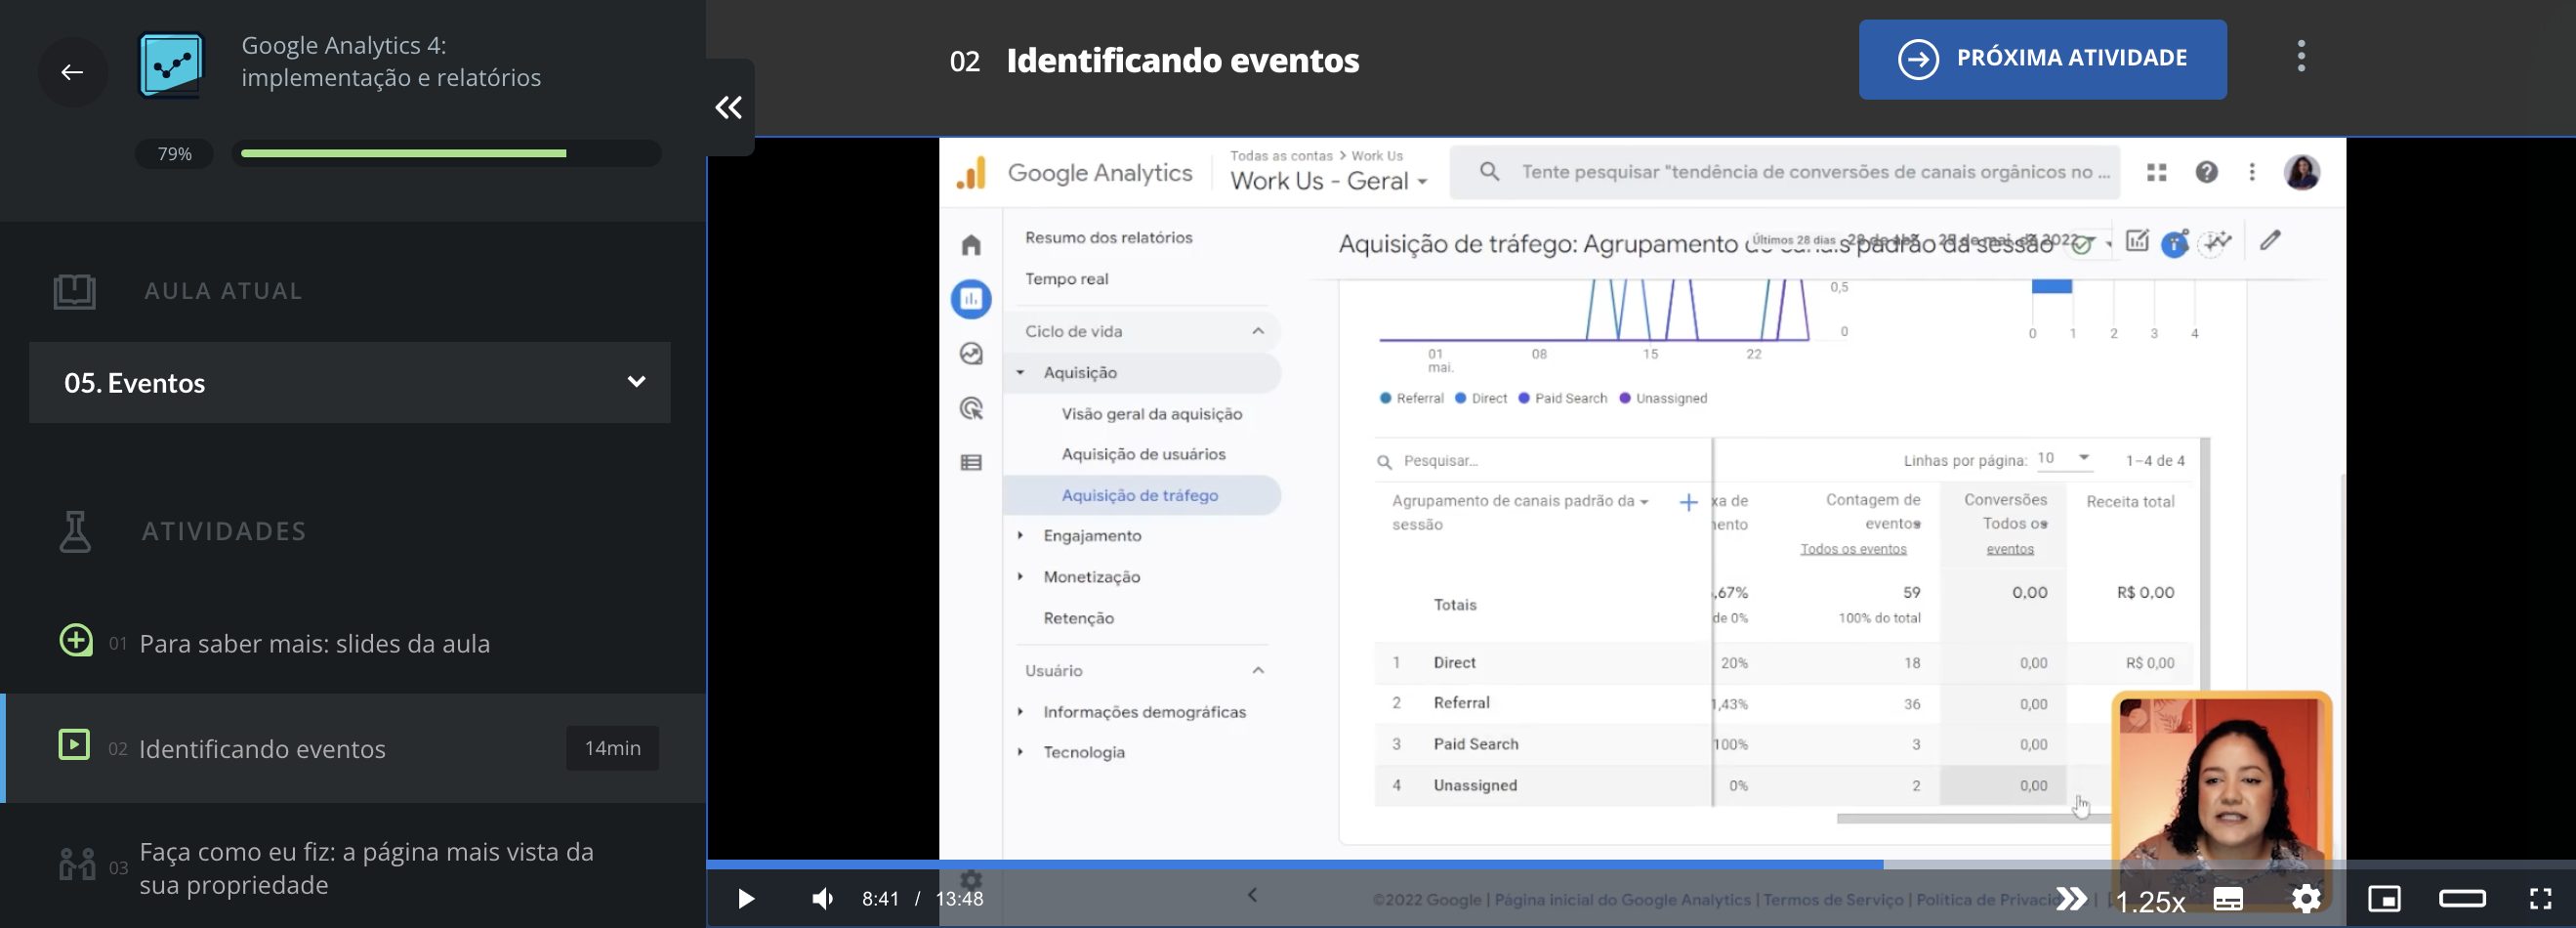Click the table horizontal scrollbar

[1974, 818]
